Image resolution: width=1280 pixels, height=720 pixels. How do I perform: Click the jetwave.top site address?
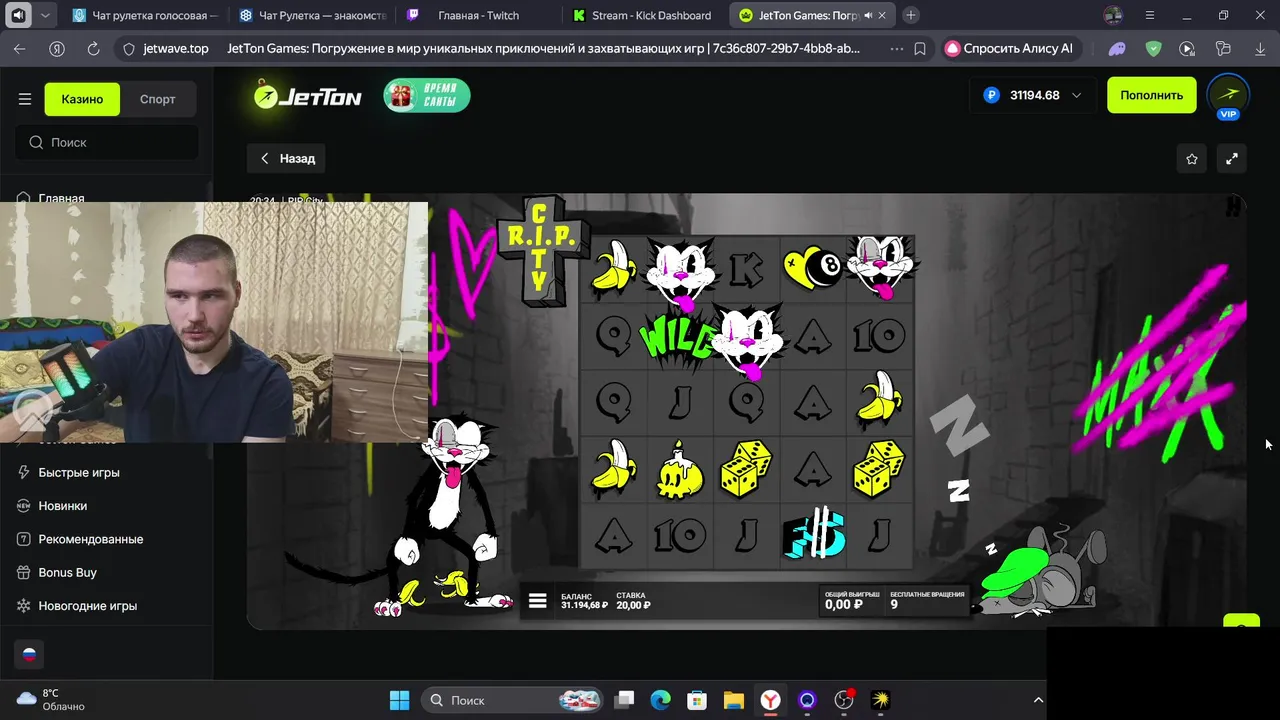[176, 48]
